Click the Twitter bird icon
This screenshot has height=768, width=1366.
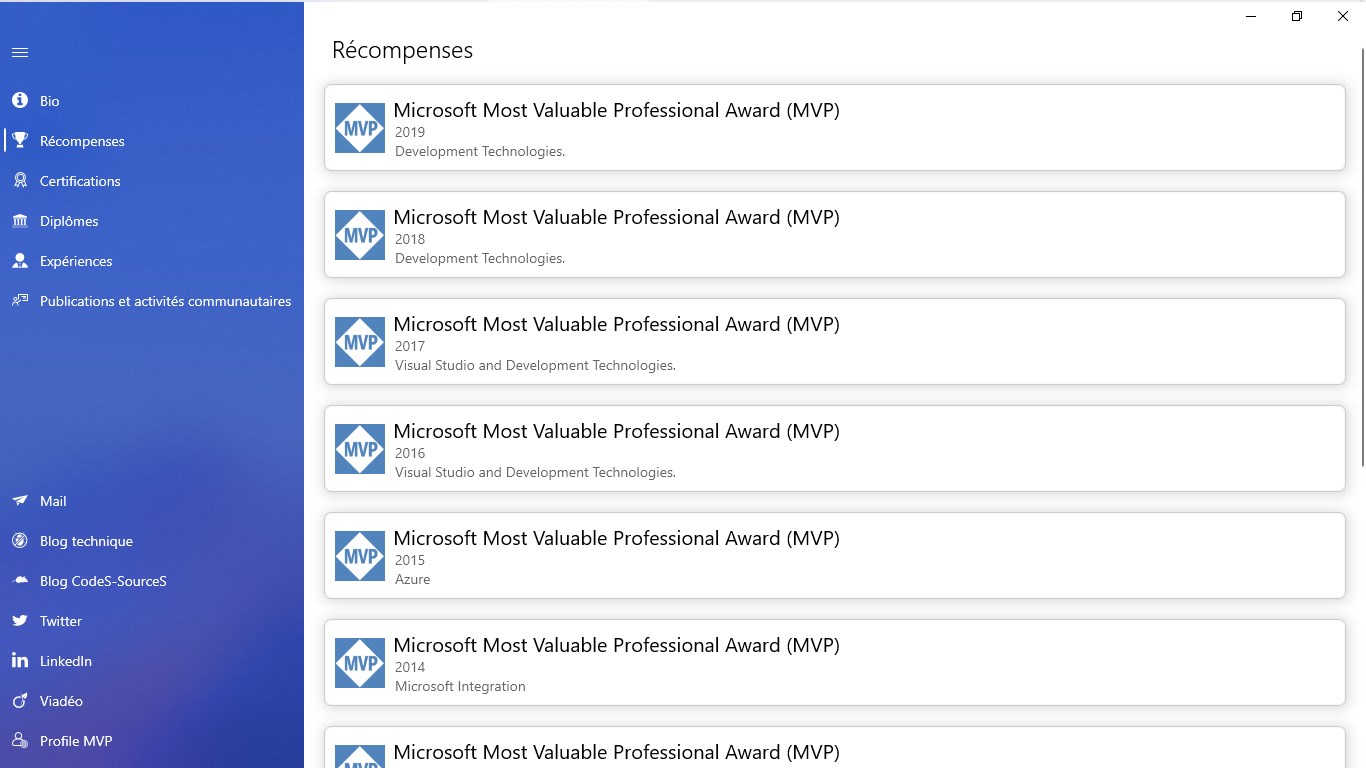pyautogui.click(x=20, y=621)
